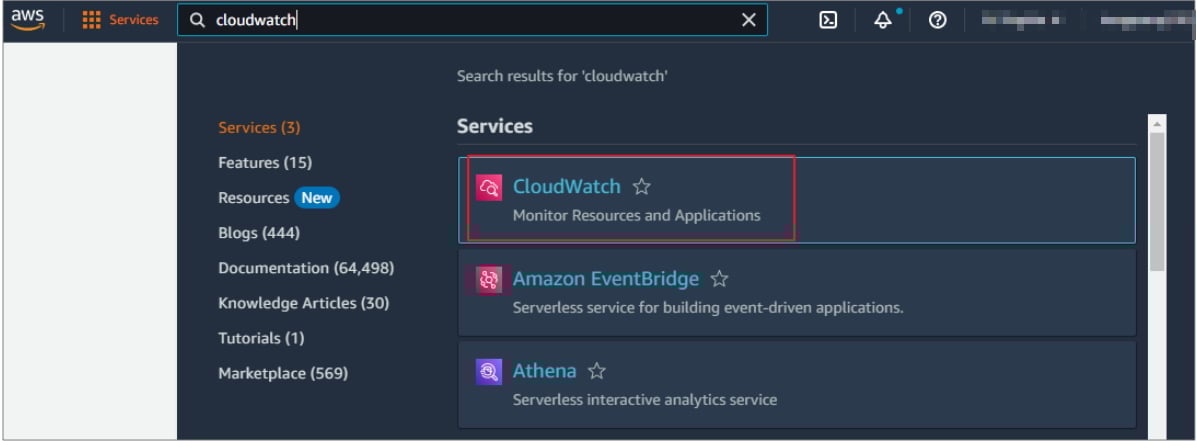Select the Resources New category
Image resolution: width=1197 pixels, height=448 pixels.
pyautogui.click(x=279, y=198)
